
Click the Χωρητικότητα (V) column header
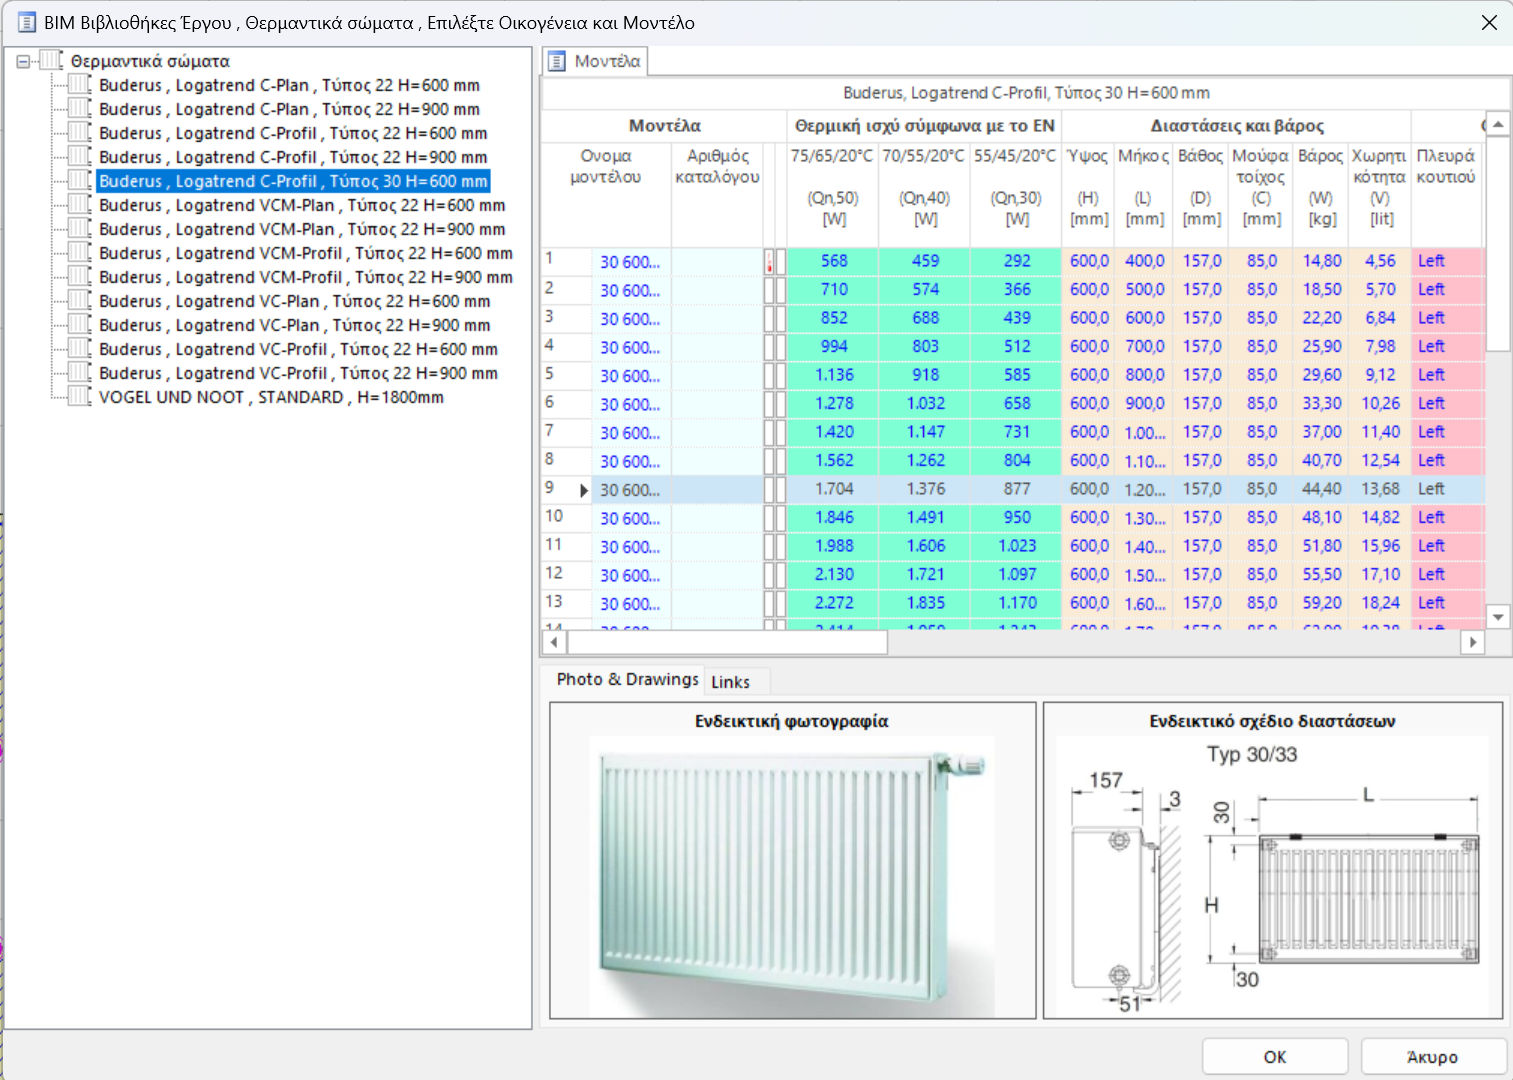1380,195
